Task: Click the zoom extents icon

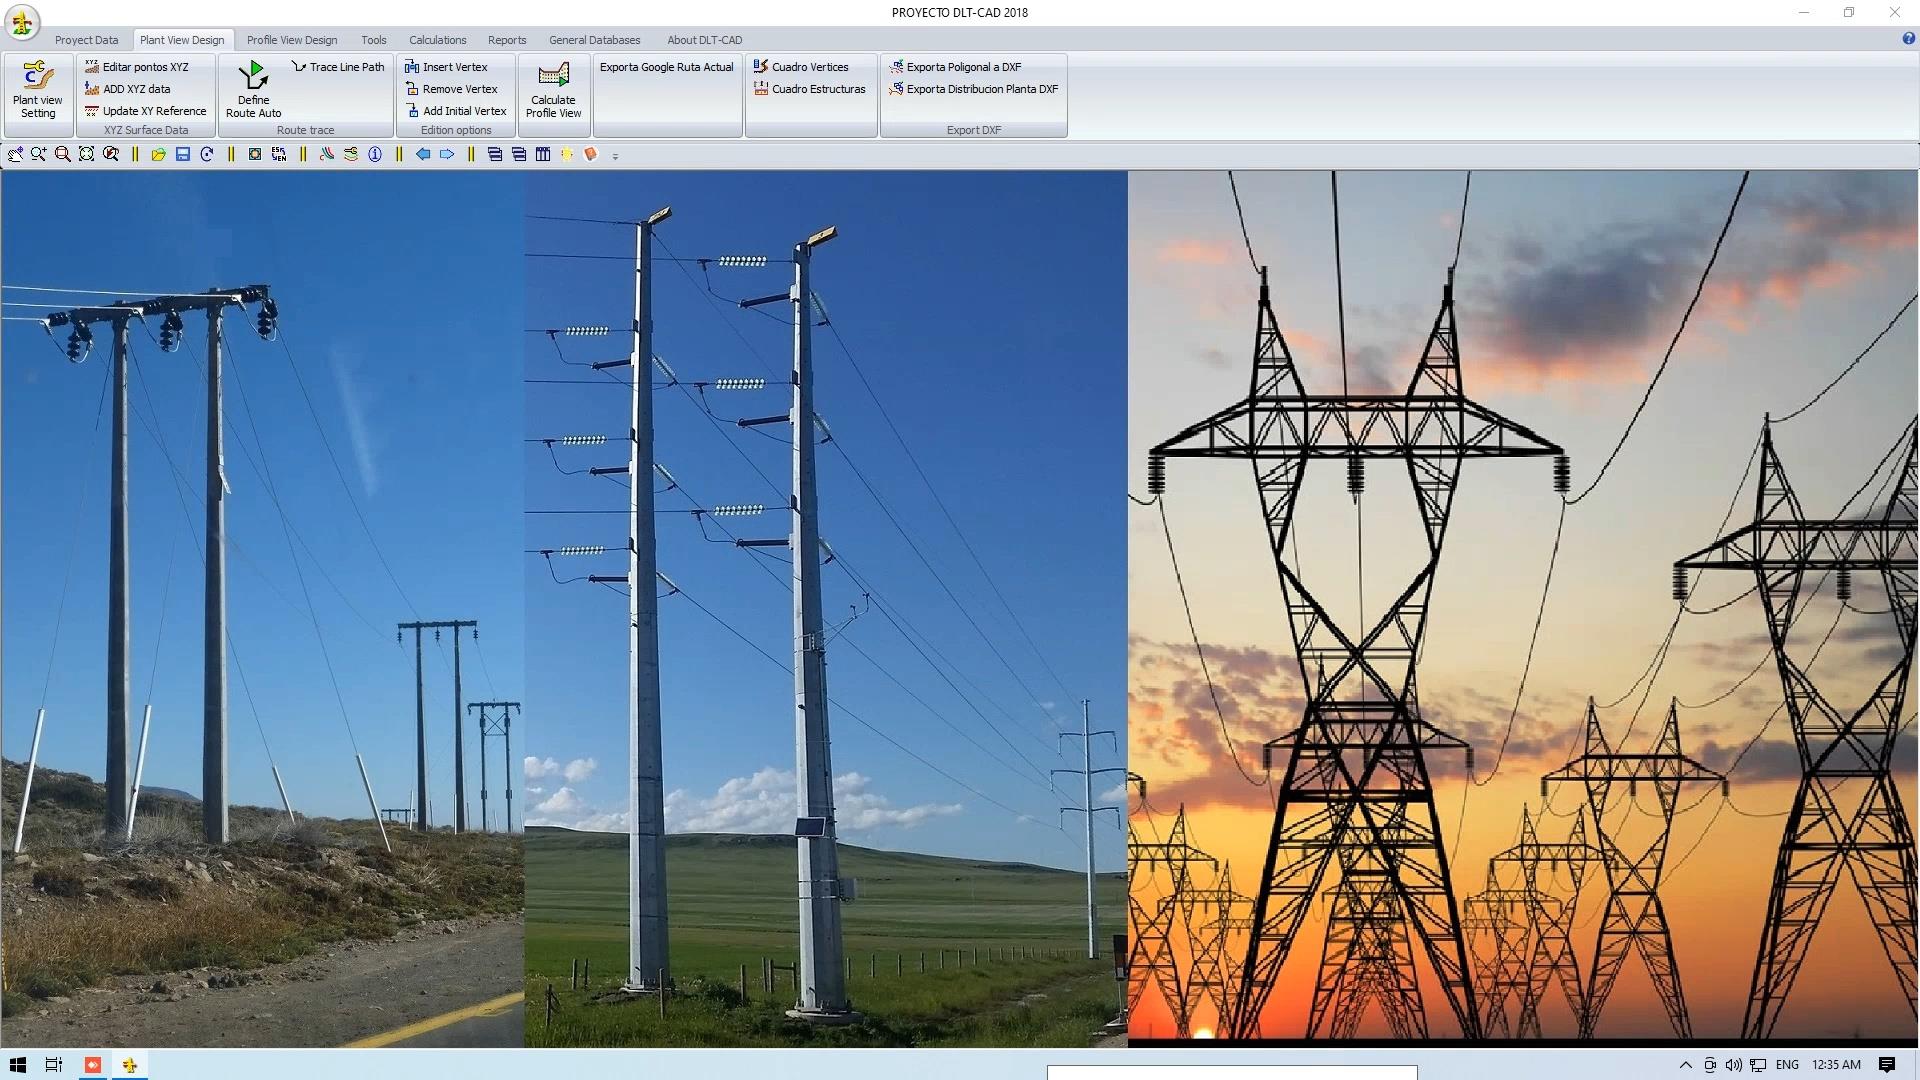Action: click(86, 154)
